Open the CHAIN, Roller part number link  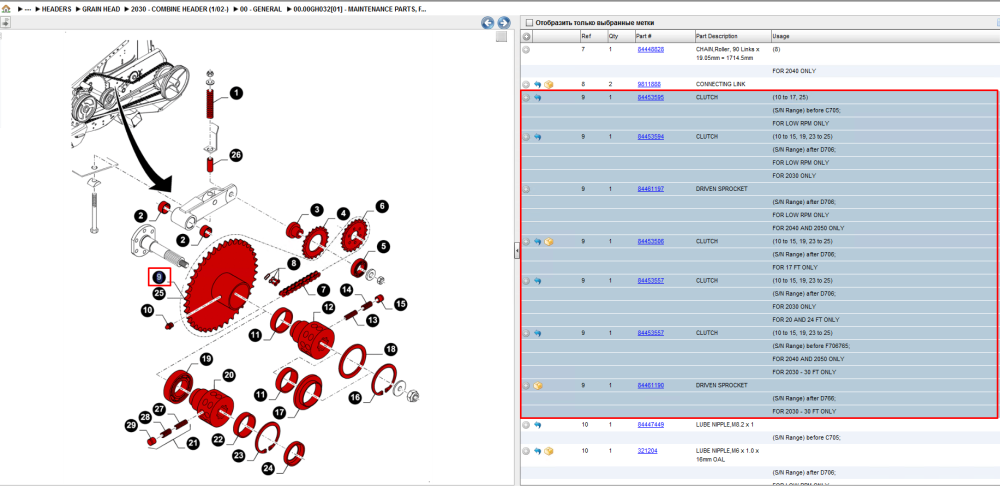pyautogui.click(x=651, y=49)
